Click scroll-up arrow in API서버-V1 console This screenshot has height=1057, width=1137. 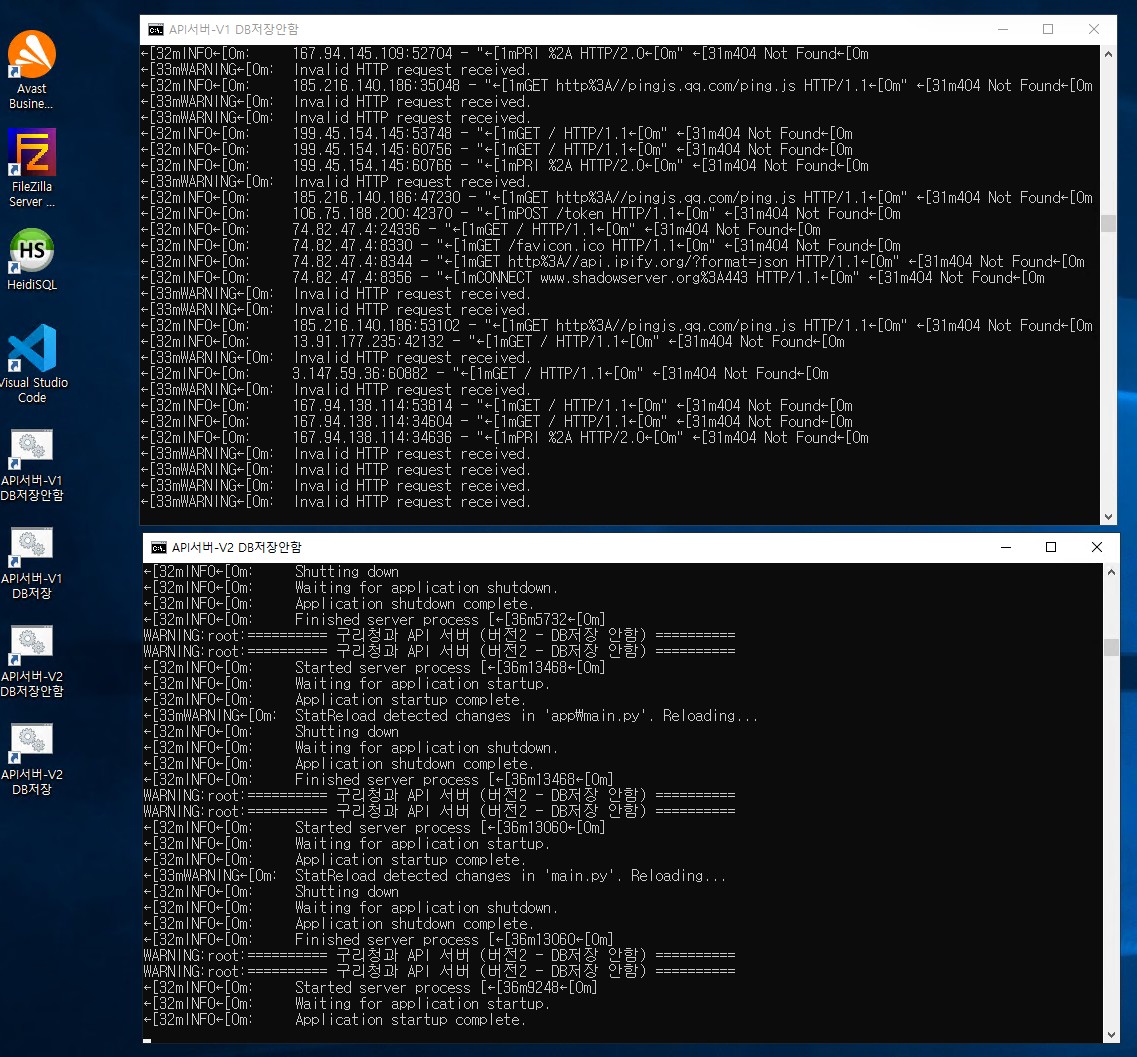[x=1108, y=53]
